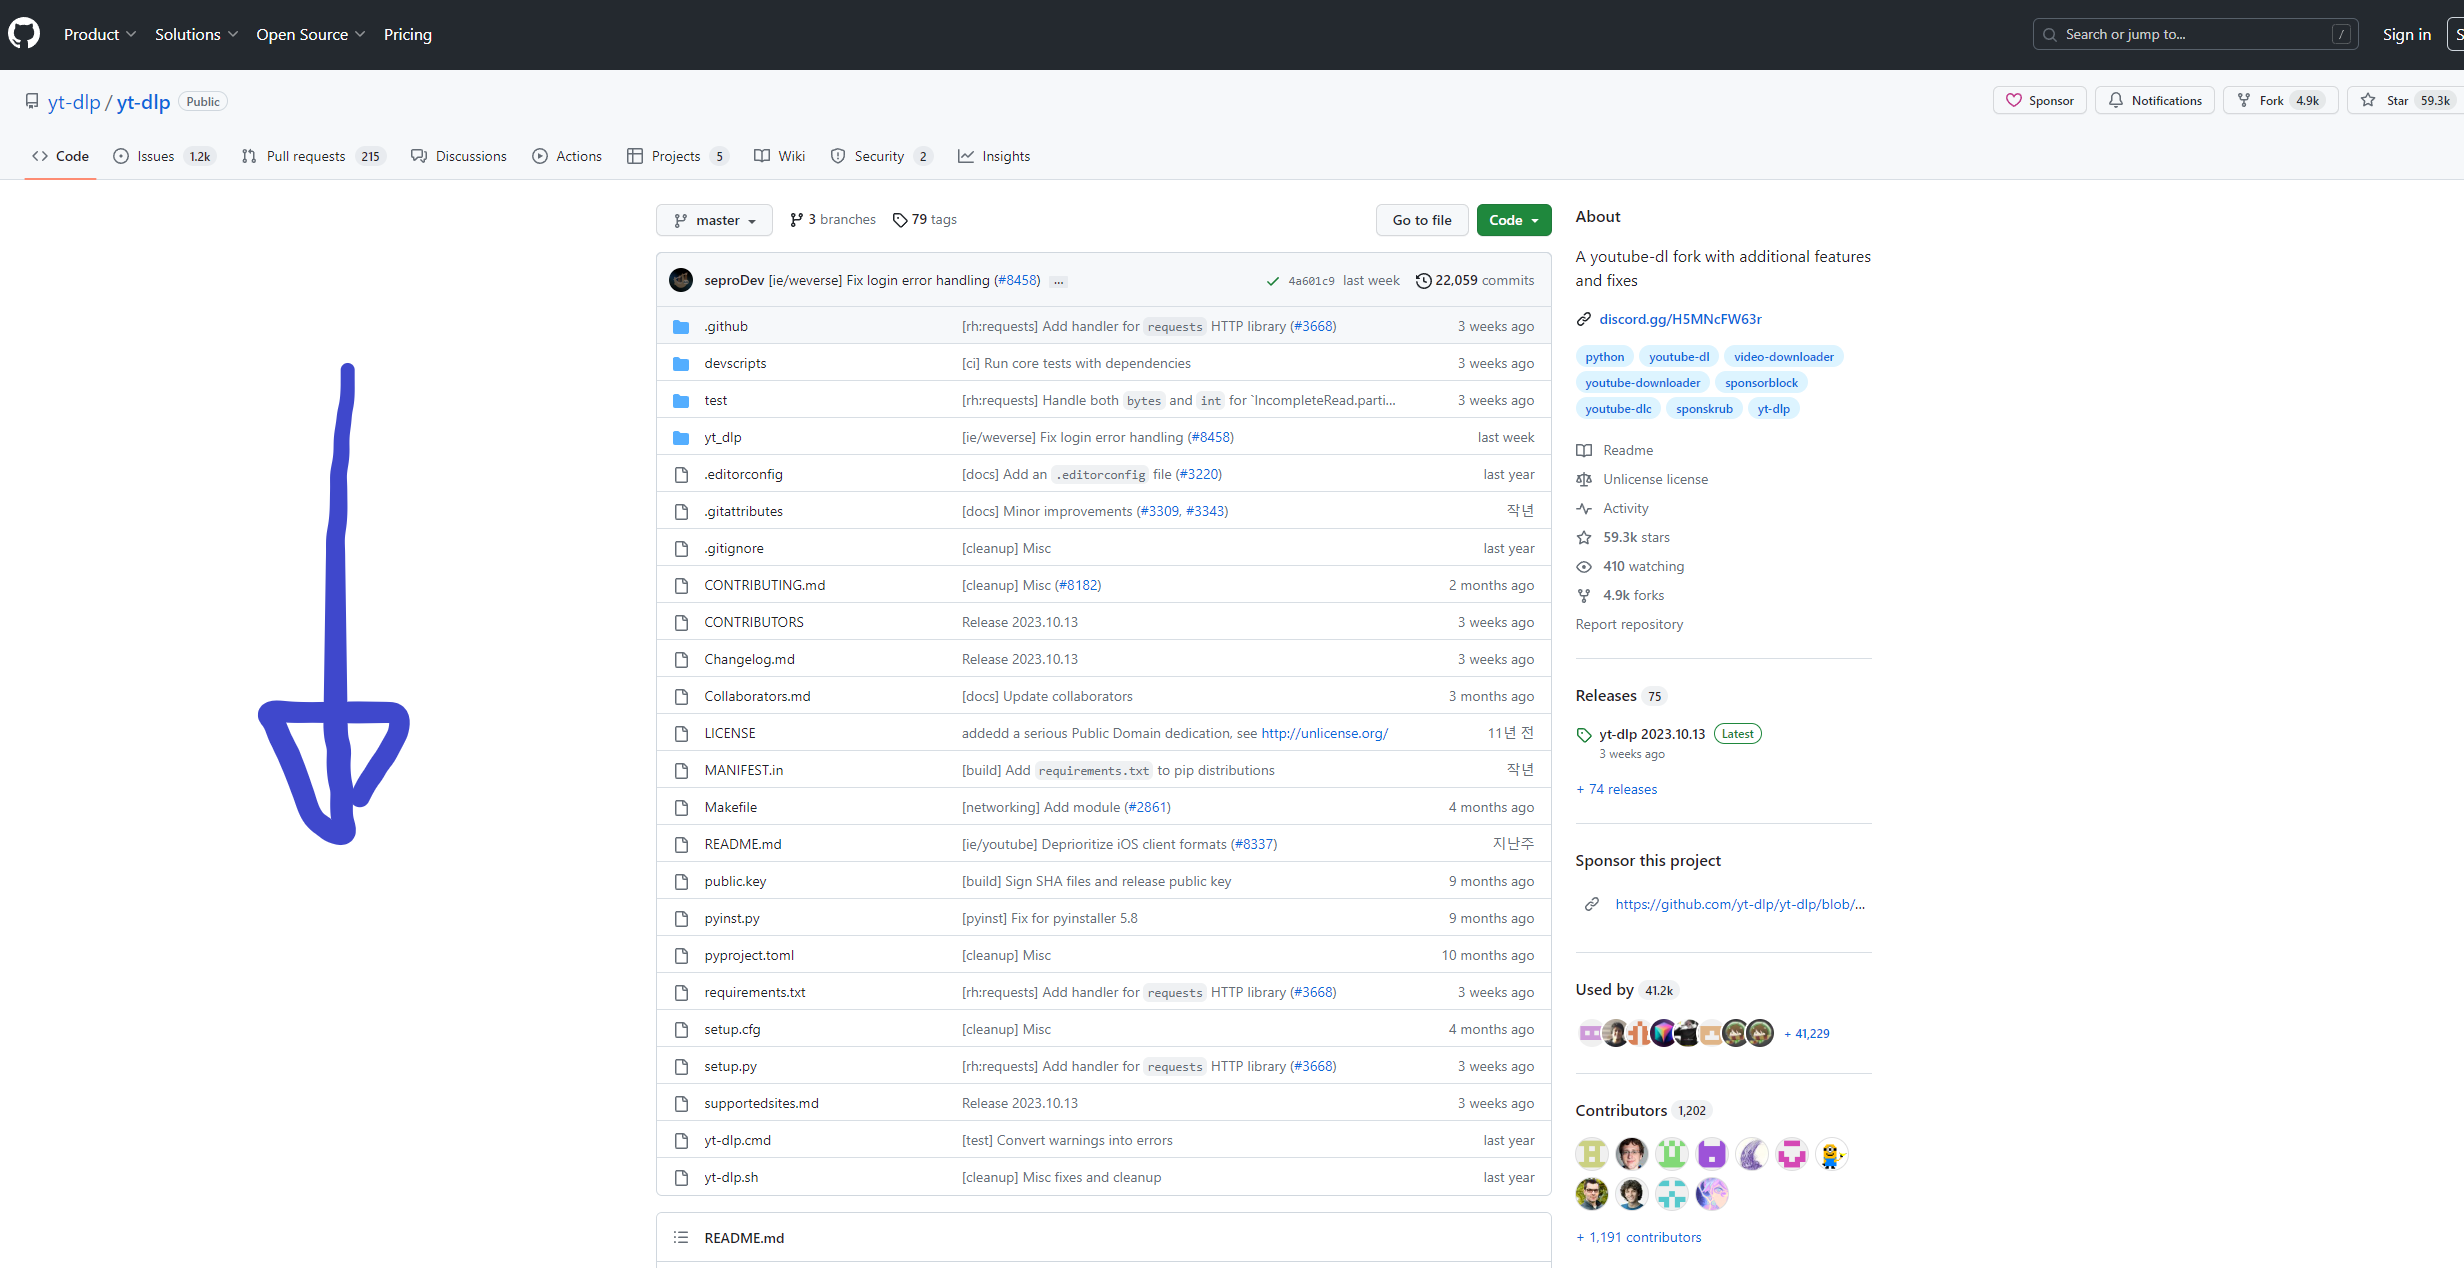
Task: Expand the commit message ellipsis
Action: [x=1059, y=282]
